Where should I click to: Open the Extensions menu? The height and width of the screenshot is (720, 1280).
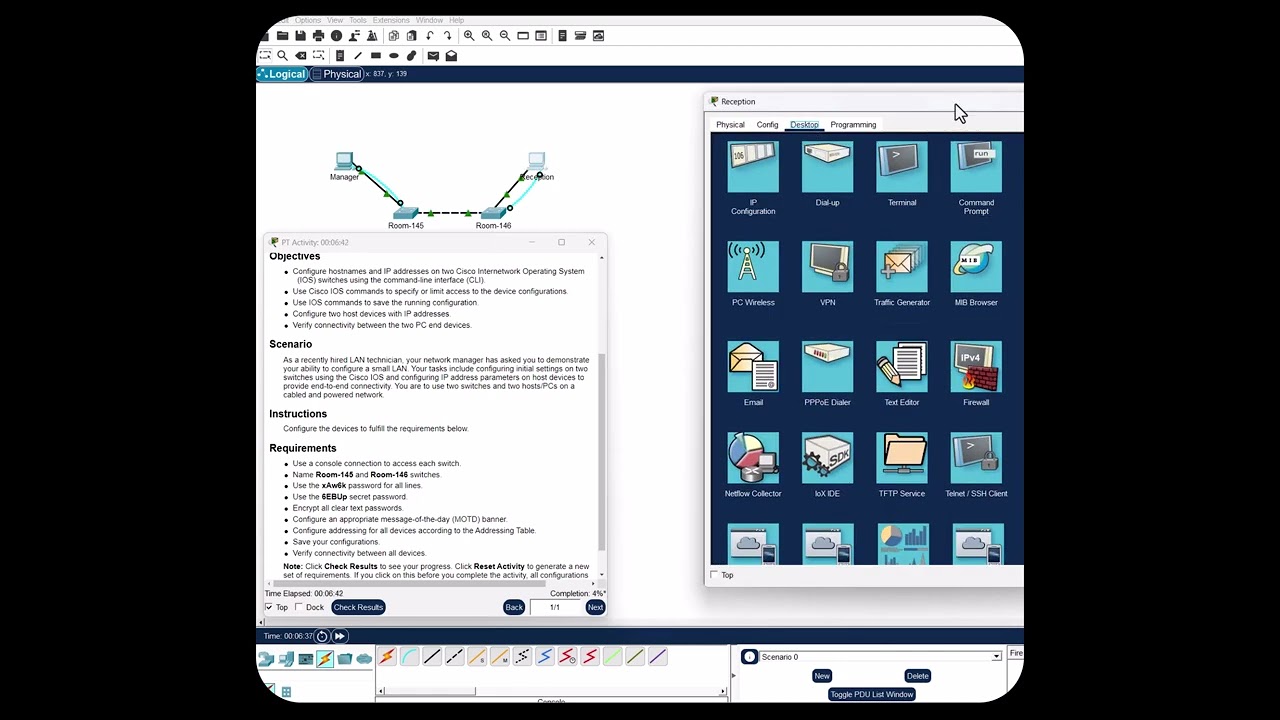[x=391, y=20]
